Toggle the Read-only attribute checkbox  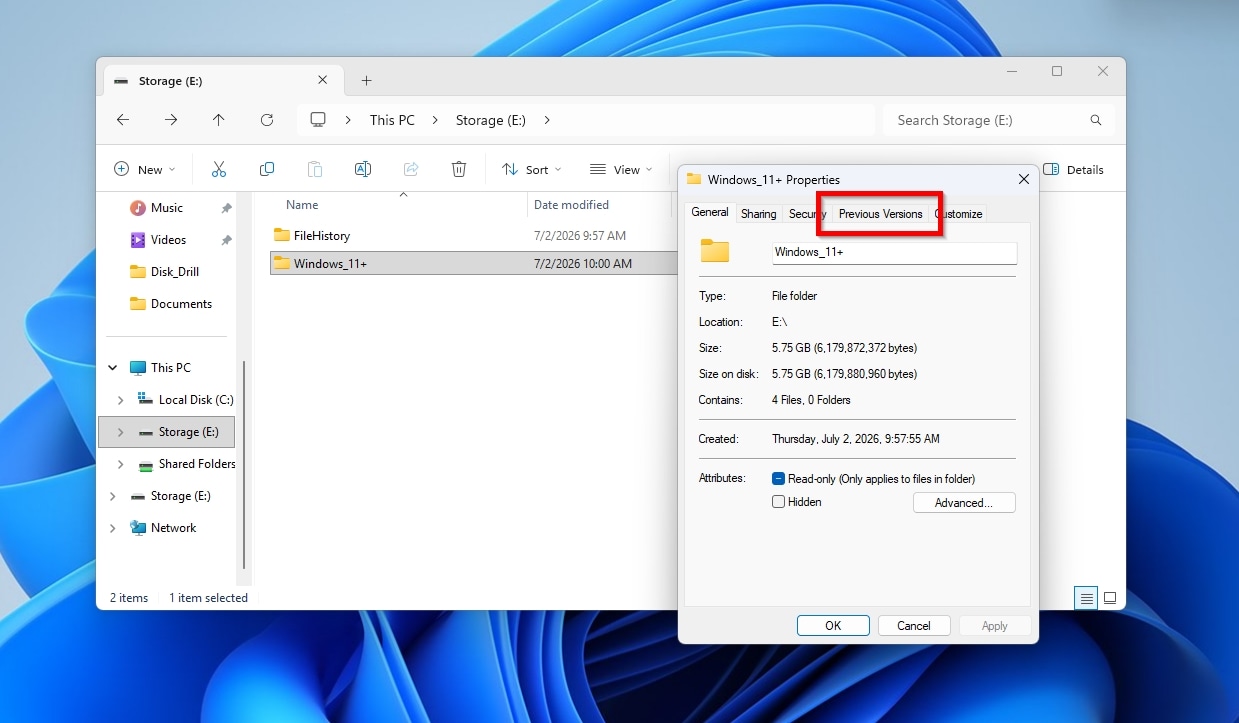[778, 479]
